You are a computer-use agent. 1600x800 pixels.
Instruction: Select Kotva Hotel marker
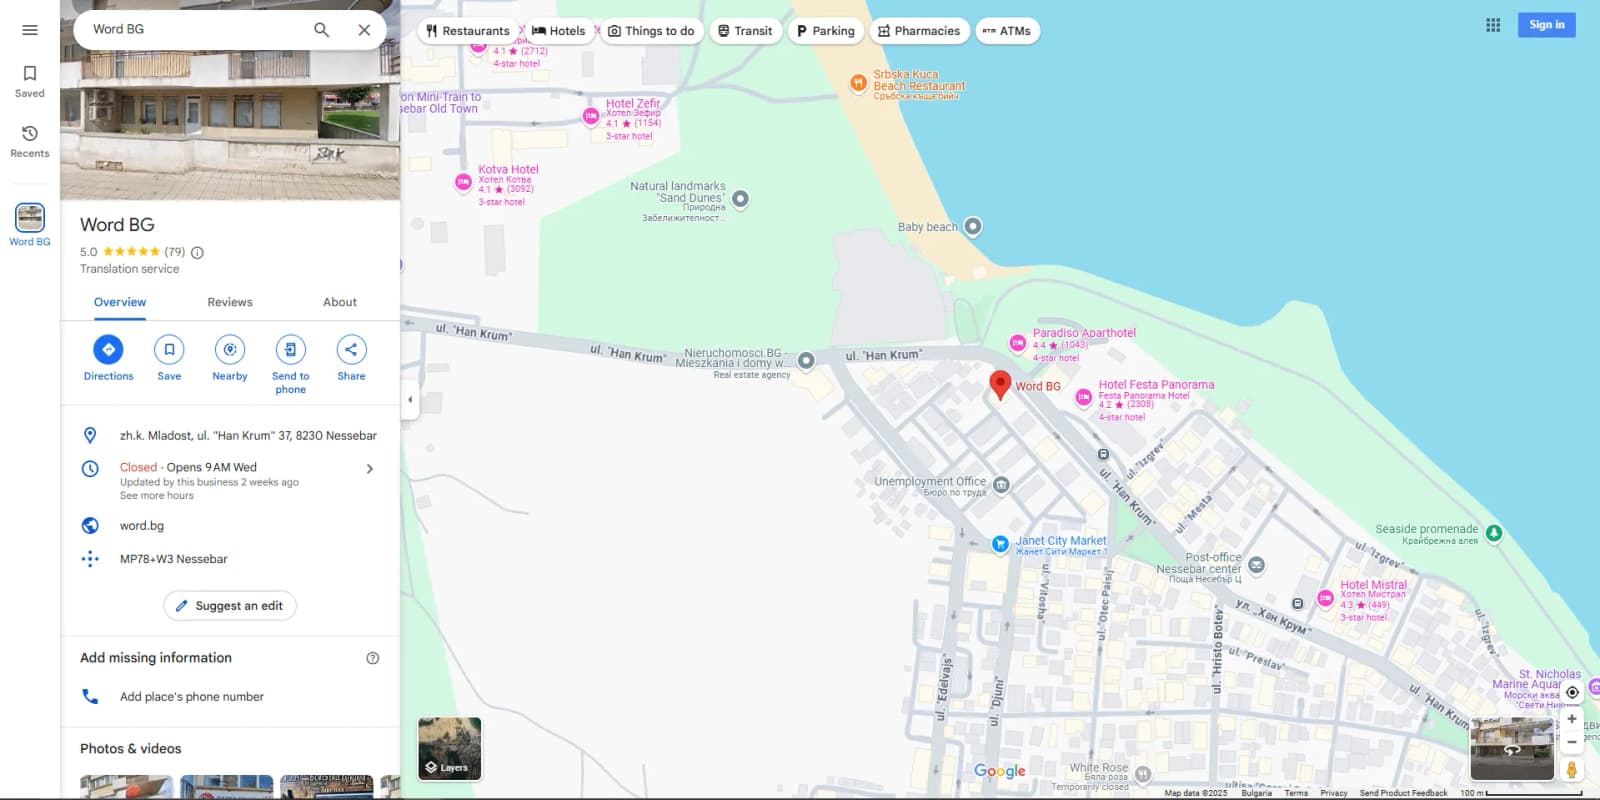[x=463, y=182]
